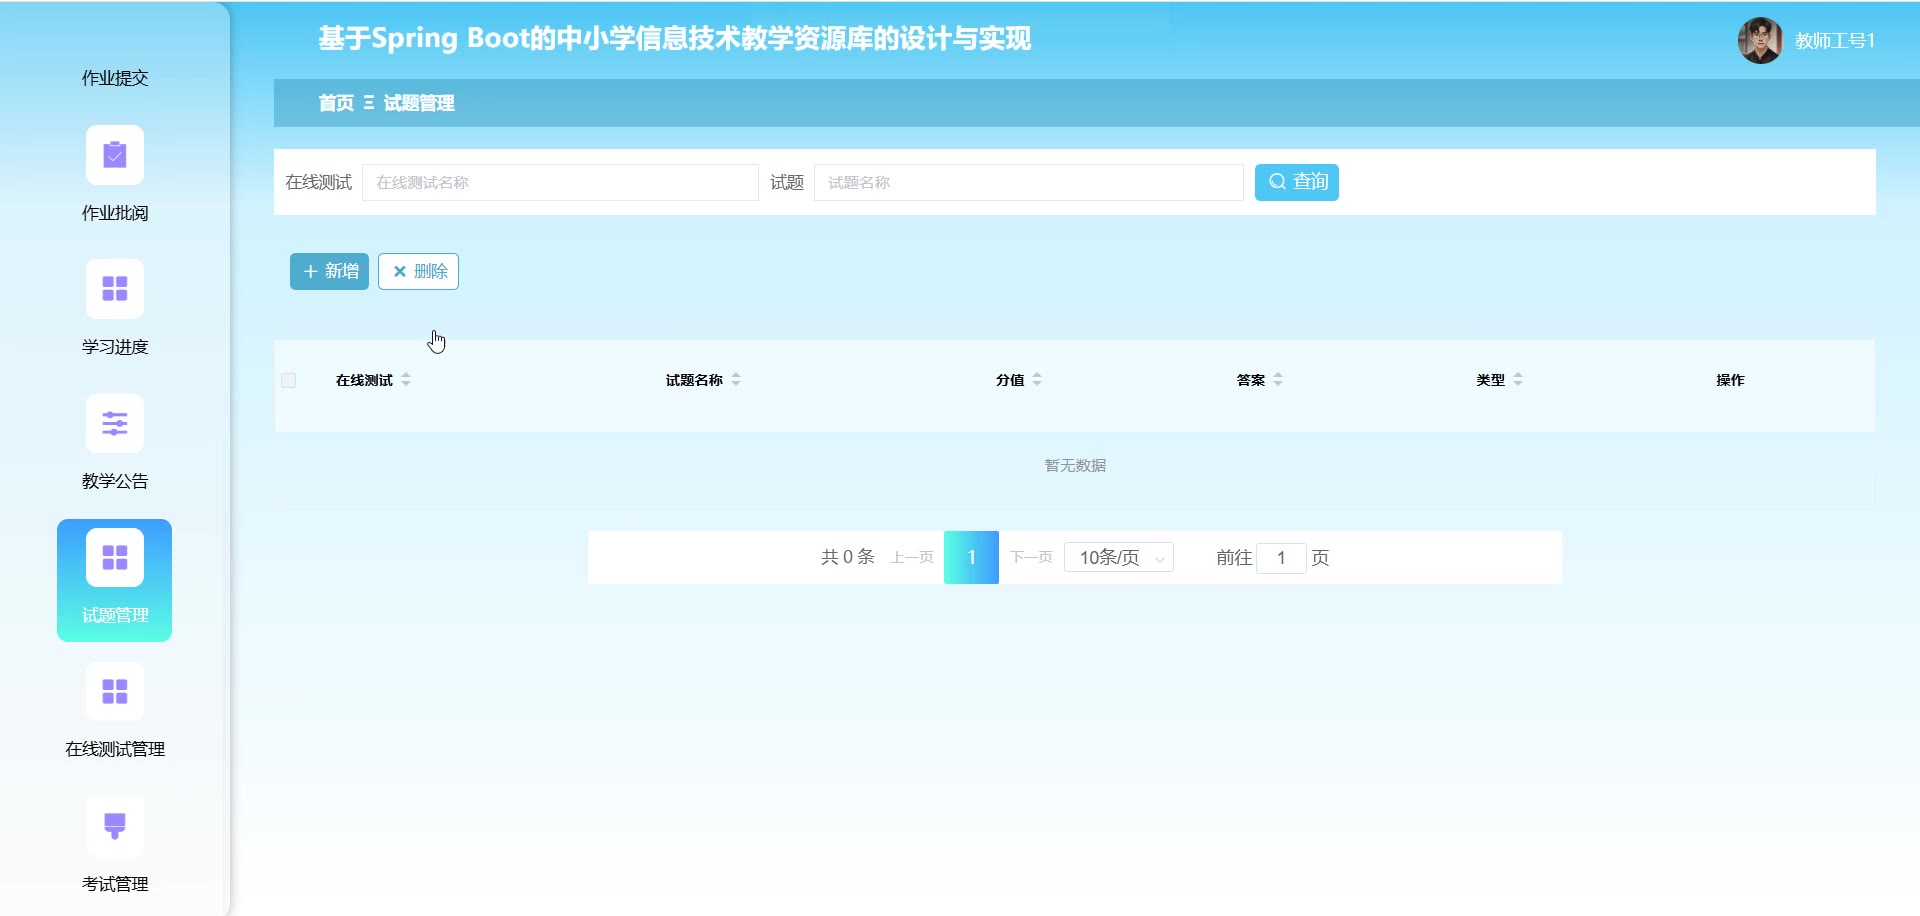Toggle the select-all table checkbox
This screenshot has width=1920, height=916.
tap(289, 381)
